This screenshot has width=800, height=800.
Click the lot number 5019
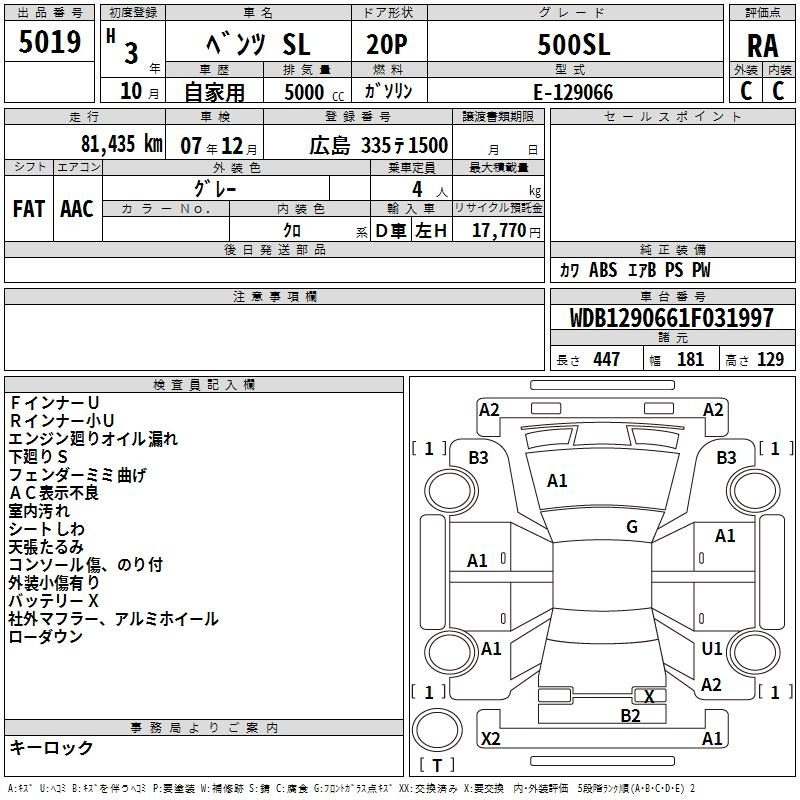coord(50,42)
